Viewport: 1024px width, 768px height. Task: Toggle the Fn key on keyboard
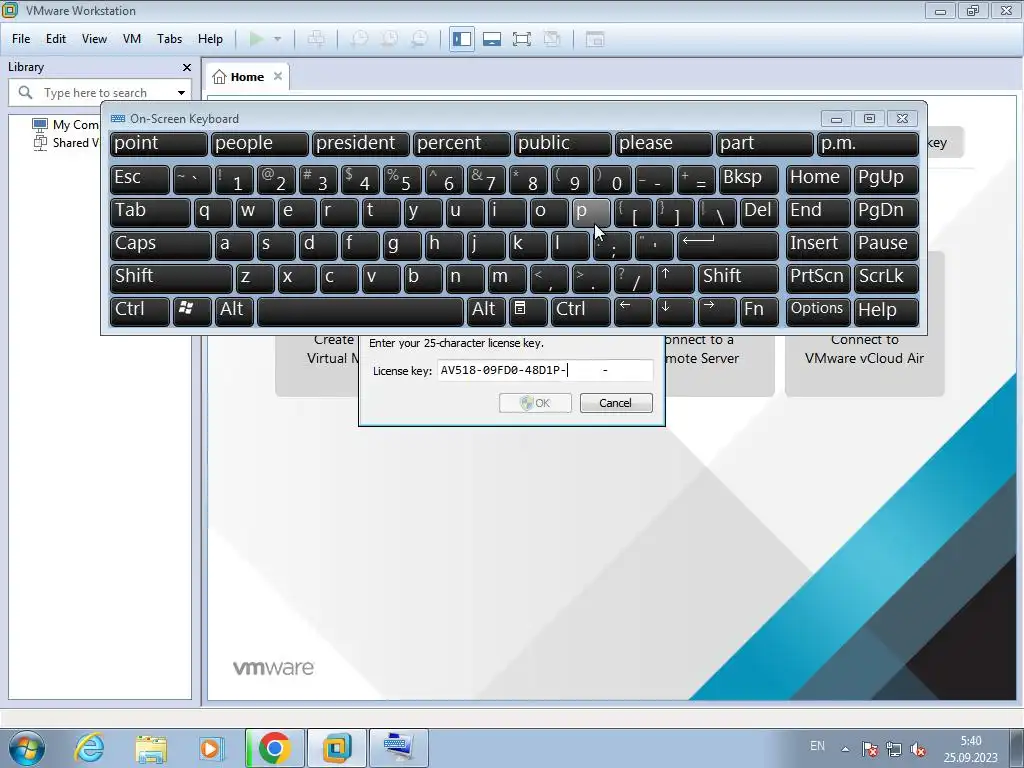pos(759,310)
